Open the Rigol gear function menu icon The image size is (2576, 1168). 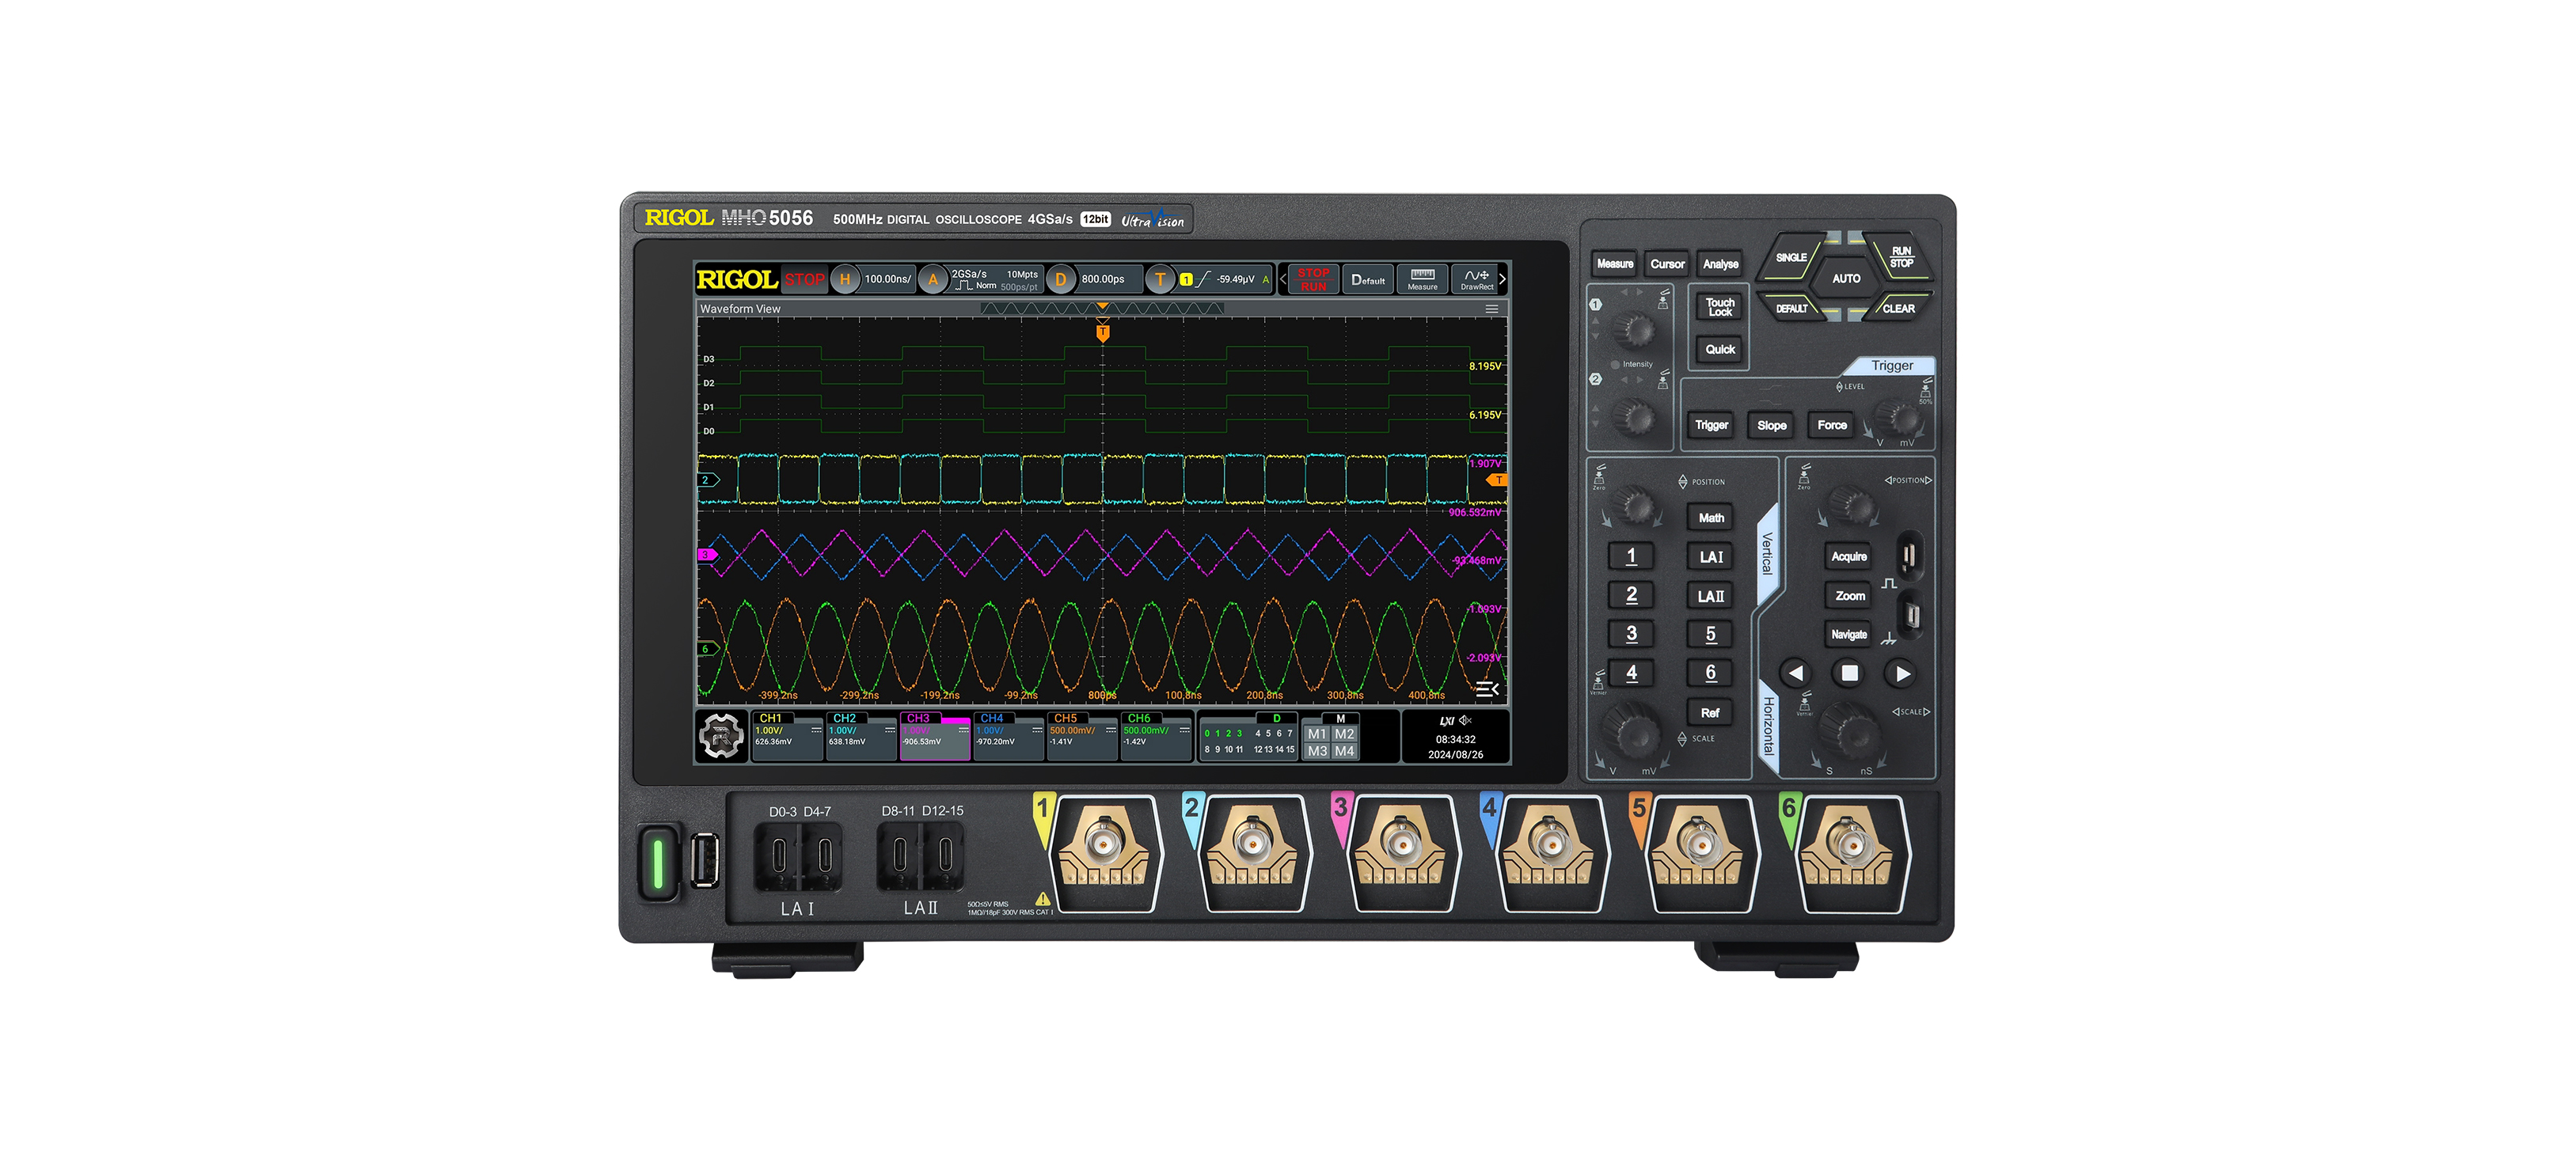(721, 736)
